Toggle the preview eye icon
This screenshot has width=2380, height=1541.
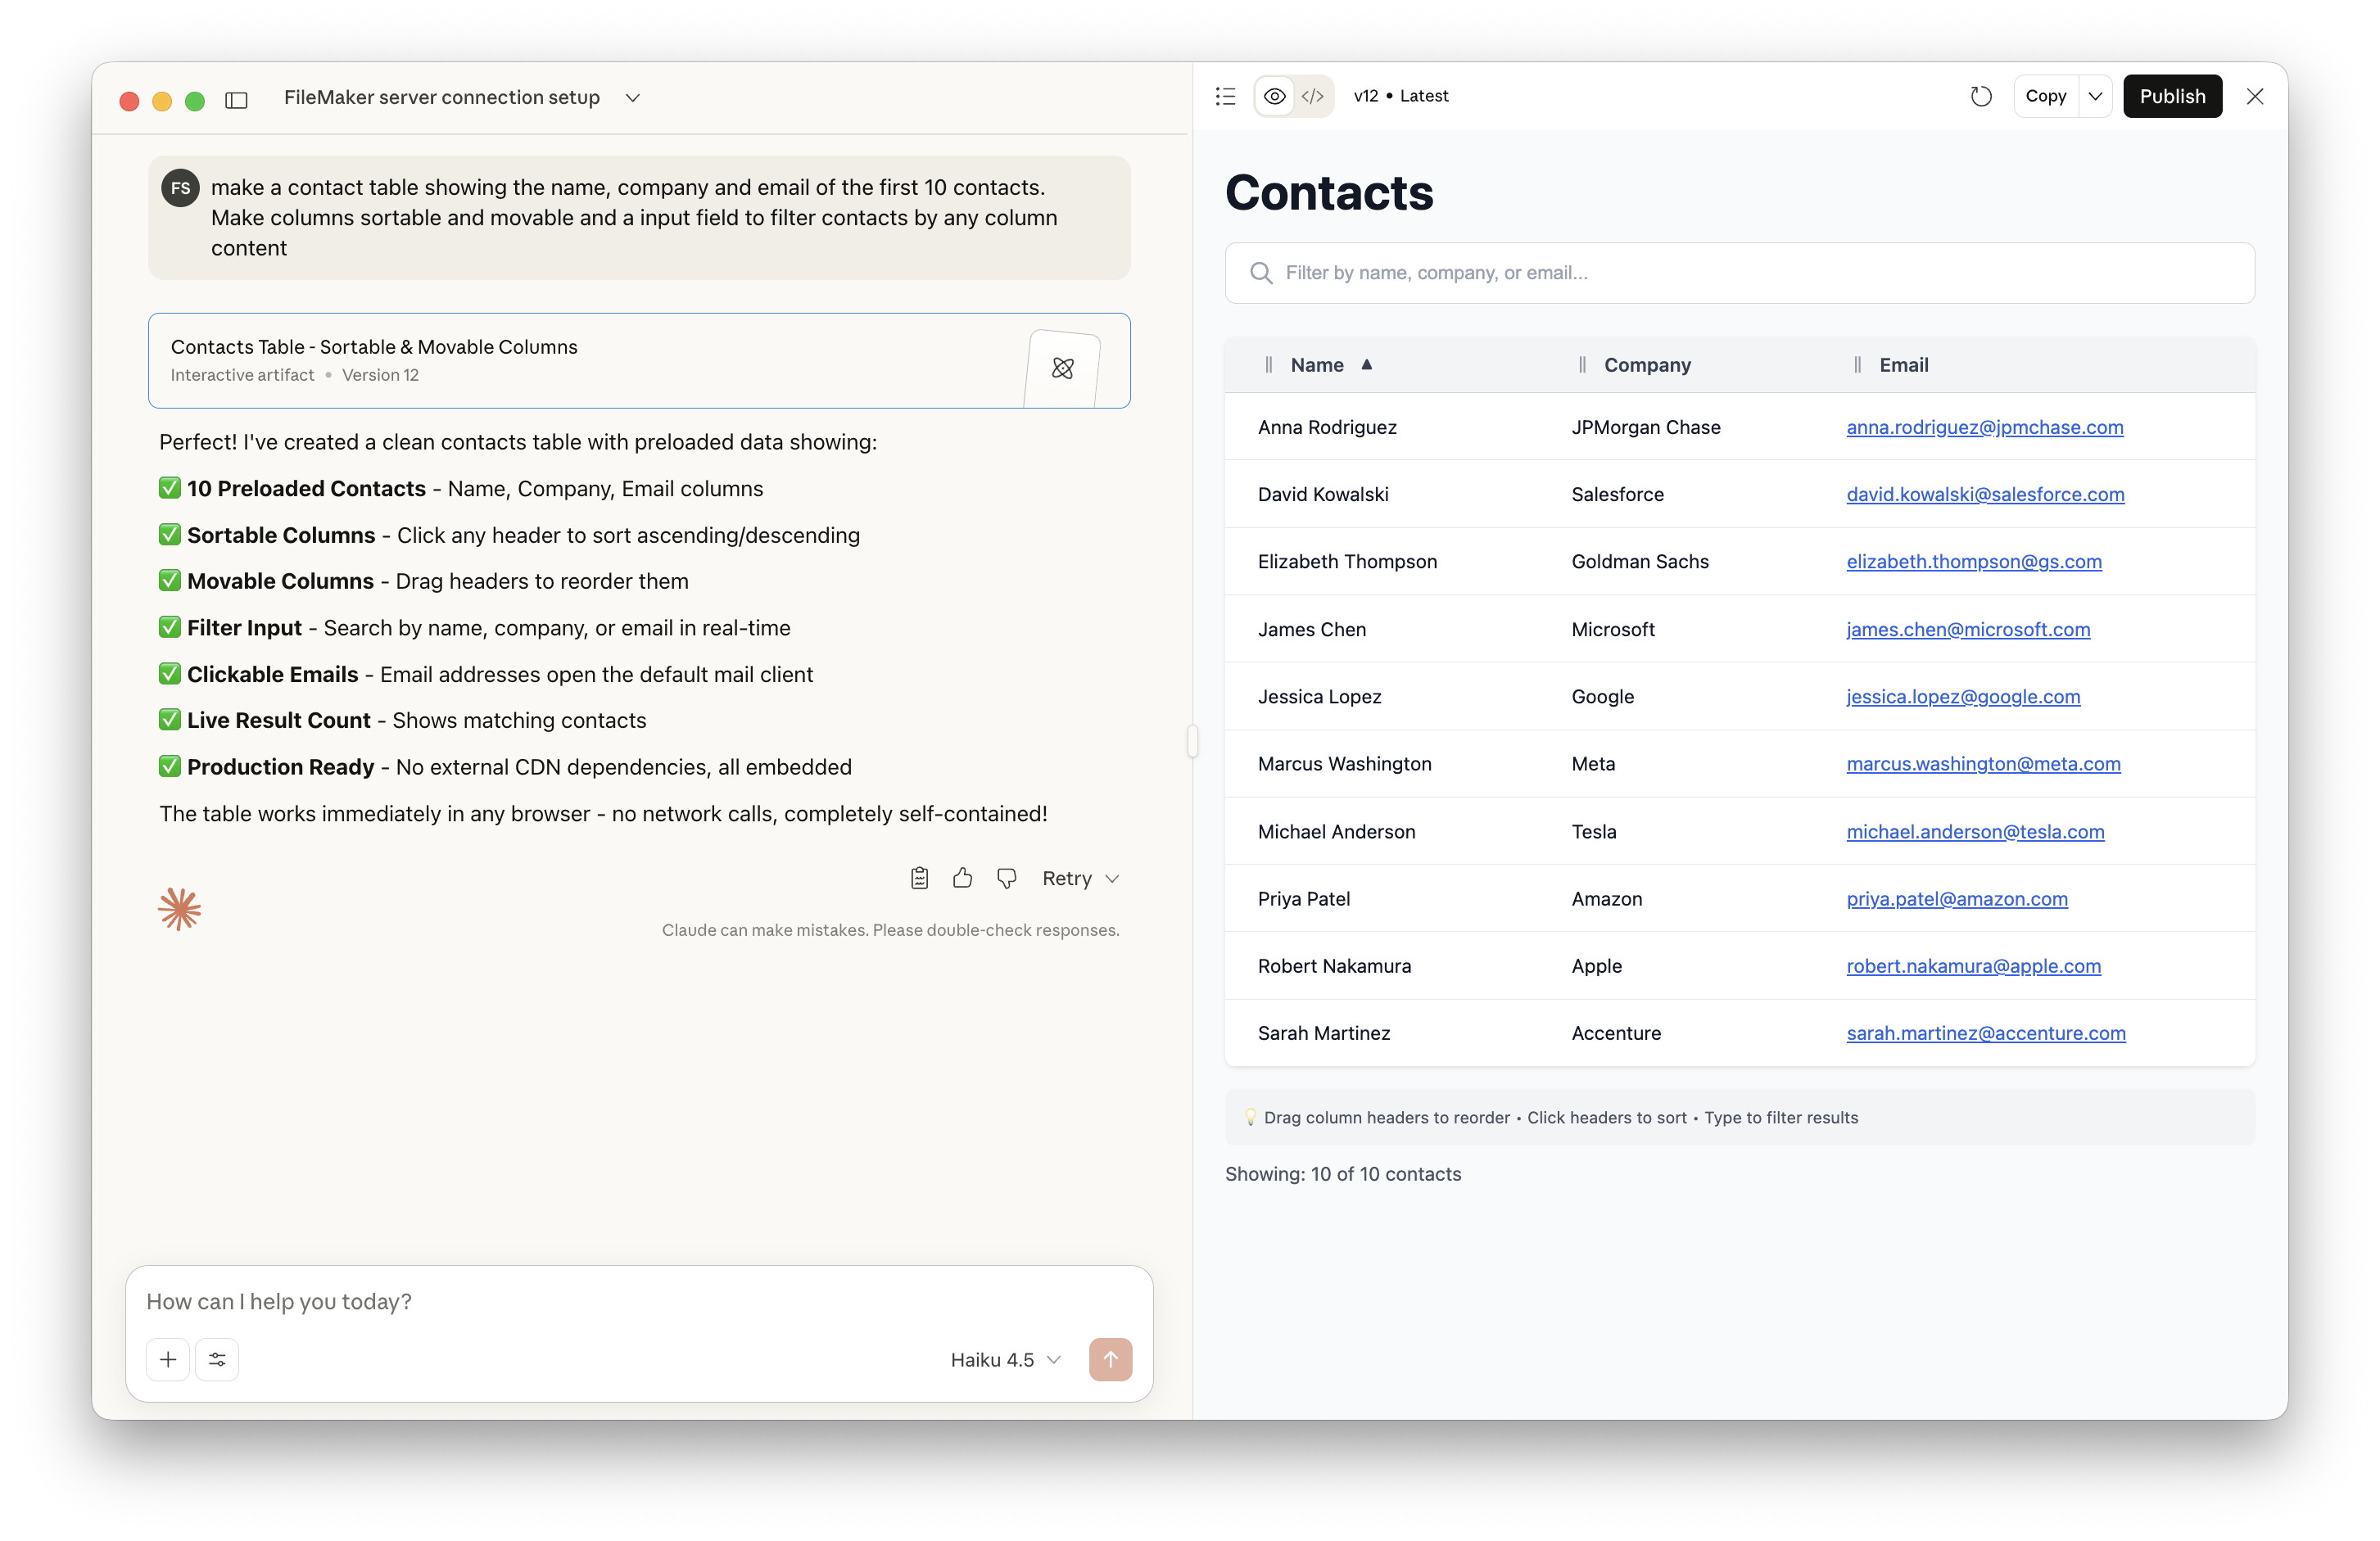(x=1273, y=96)
